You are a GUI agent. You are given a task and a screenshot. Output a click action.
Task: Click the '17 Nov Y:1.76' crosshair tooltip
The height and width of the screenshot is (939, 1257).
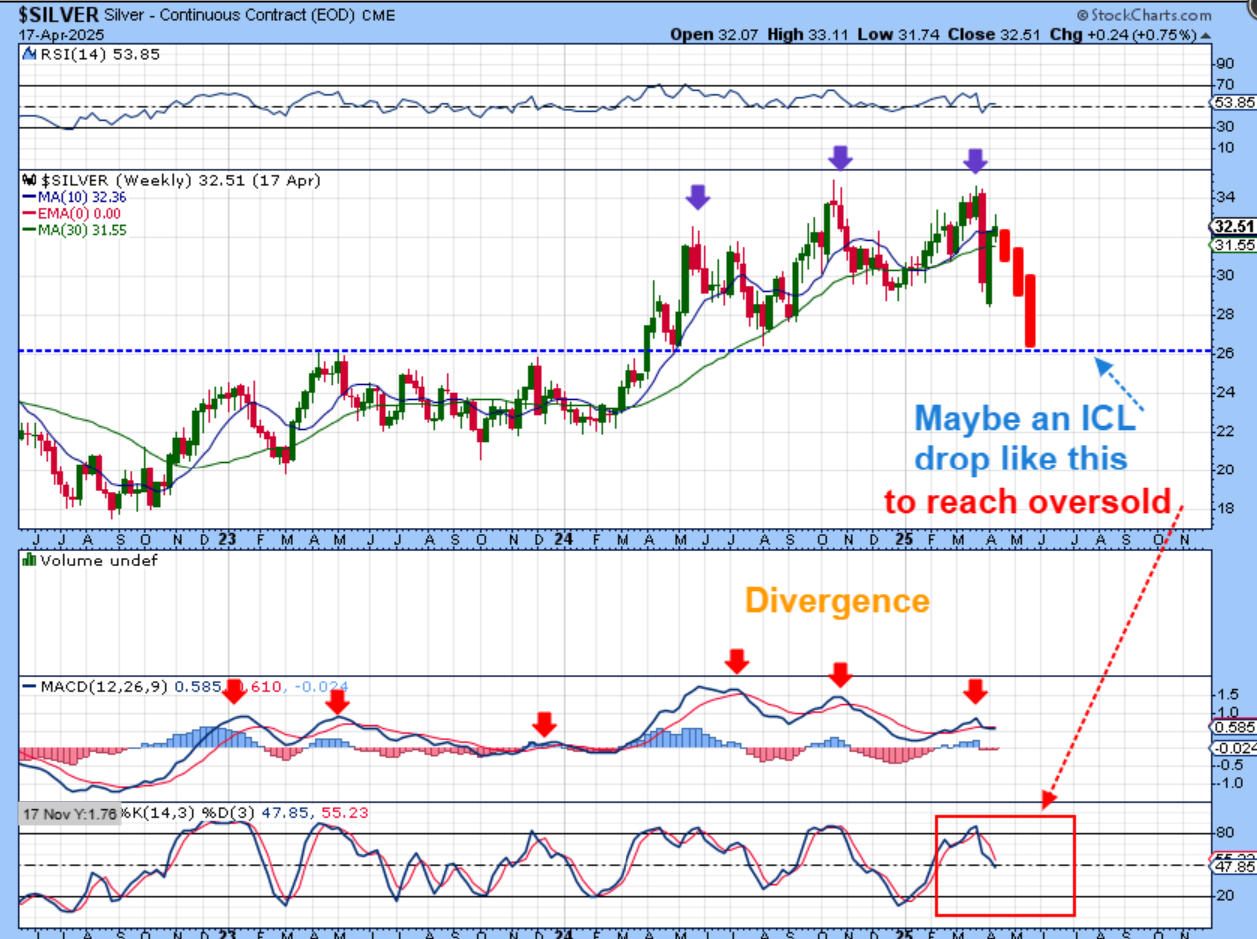(x=68, y=813)
